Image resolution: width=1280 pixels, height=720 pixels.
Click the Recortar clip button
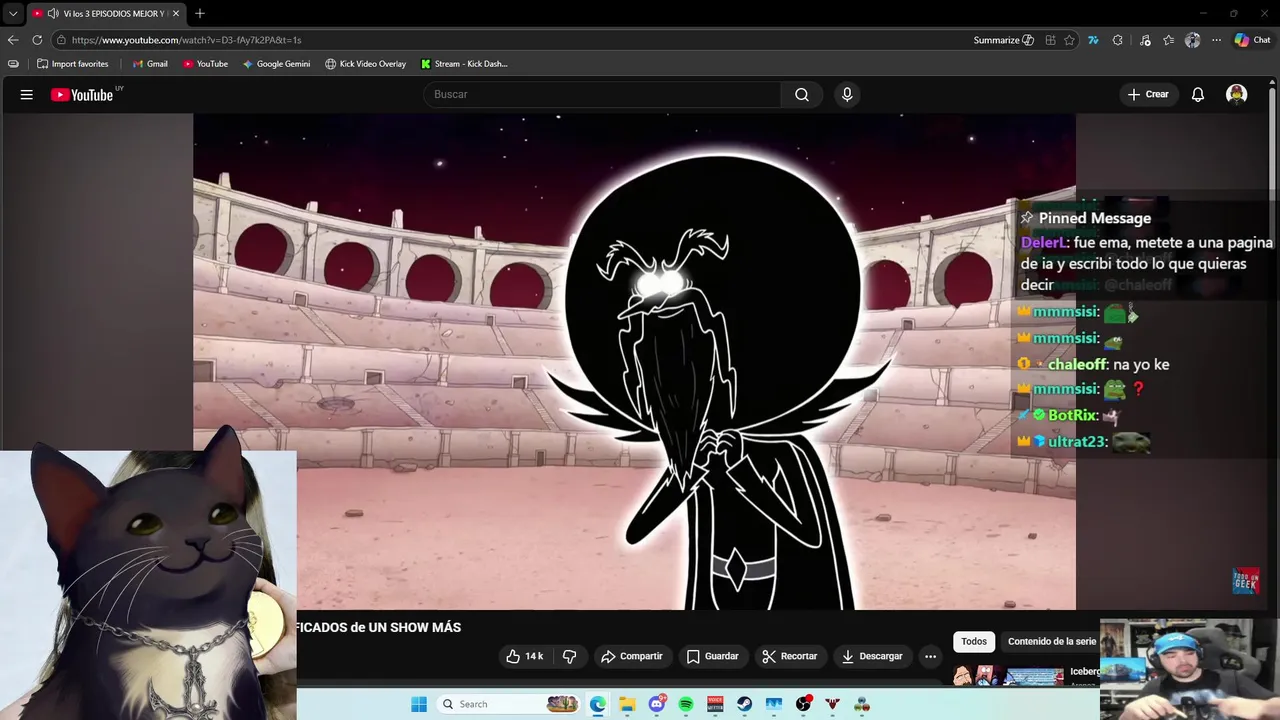[789, 656]
